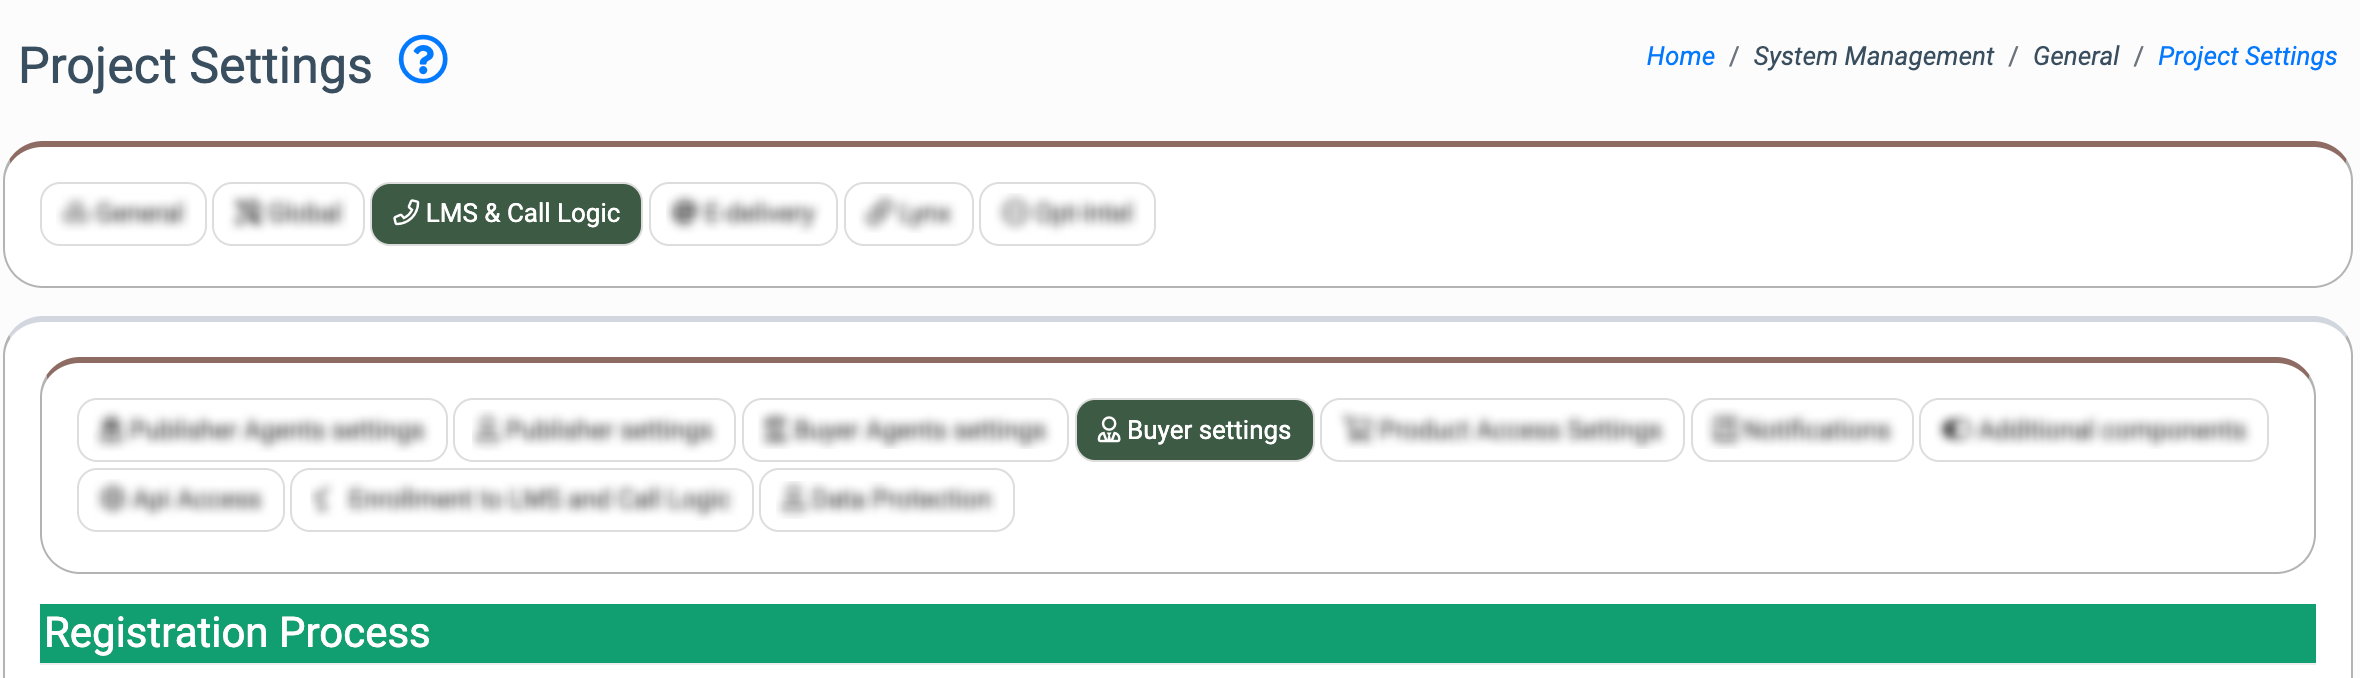Open Publisher settings tab
This screenshot has height=678, width=2360.
(x=594, y=430)
